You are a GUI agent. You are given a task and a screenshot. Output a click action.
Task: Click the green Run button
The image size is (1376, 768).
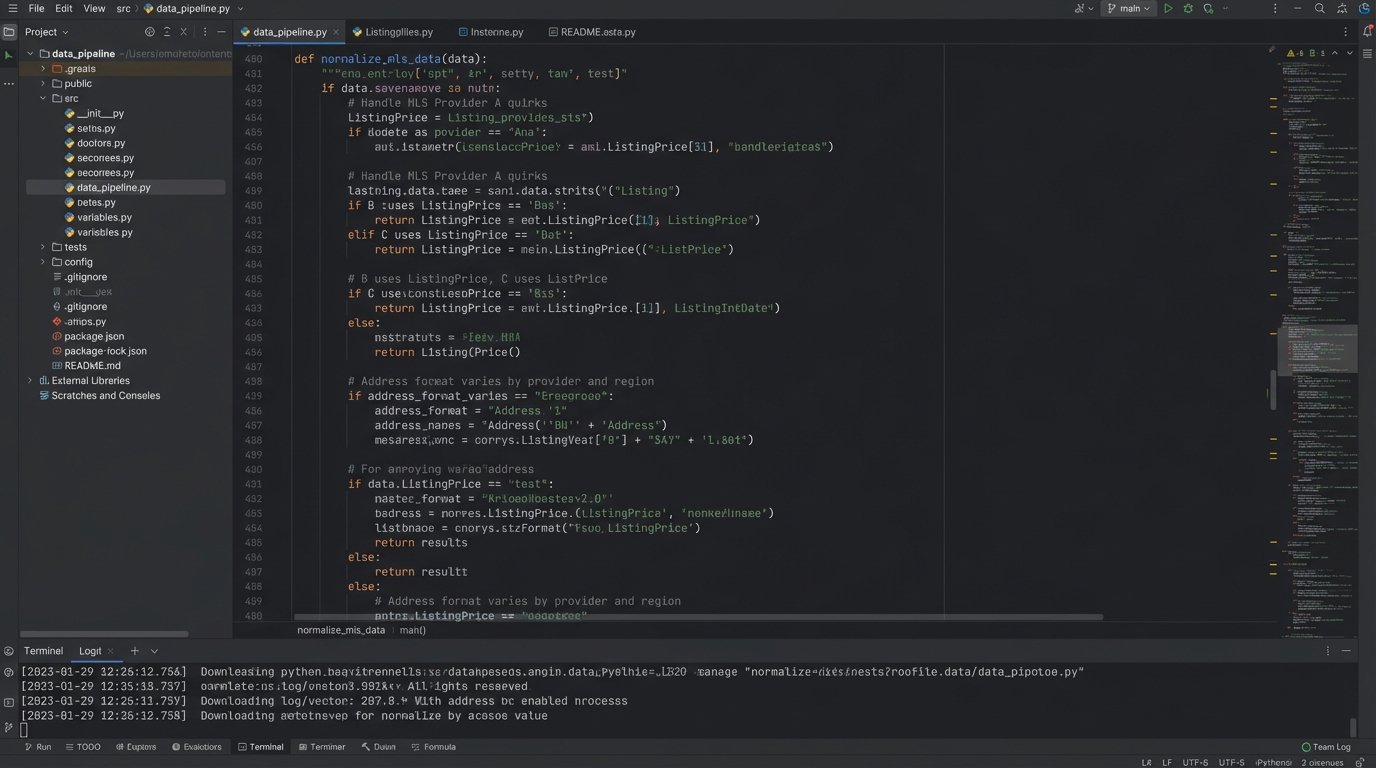(1168, 8)
